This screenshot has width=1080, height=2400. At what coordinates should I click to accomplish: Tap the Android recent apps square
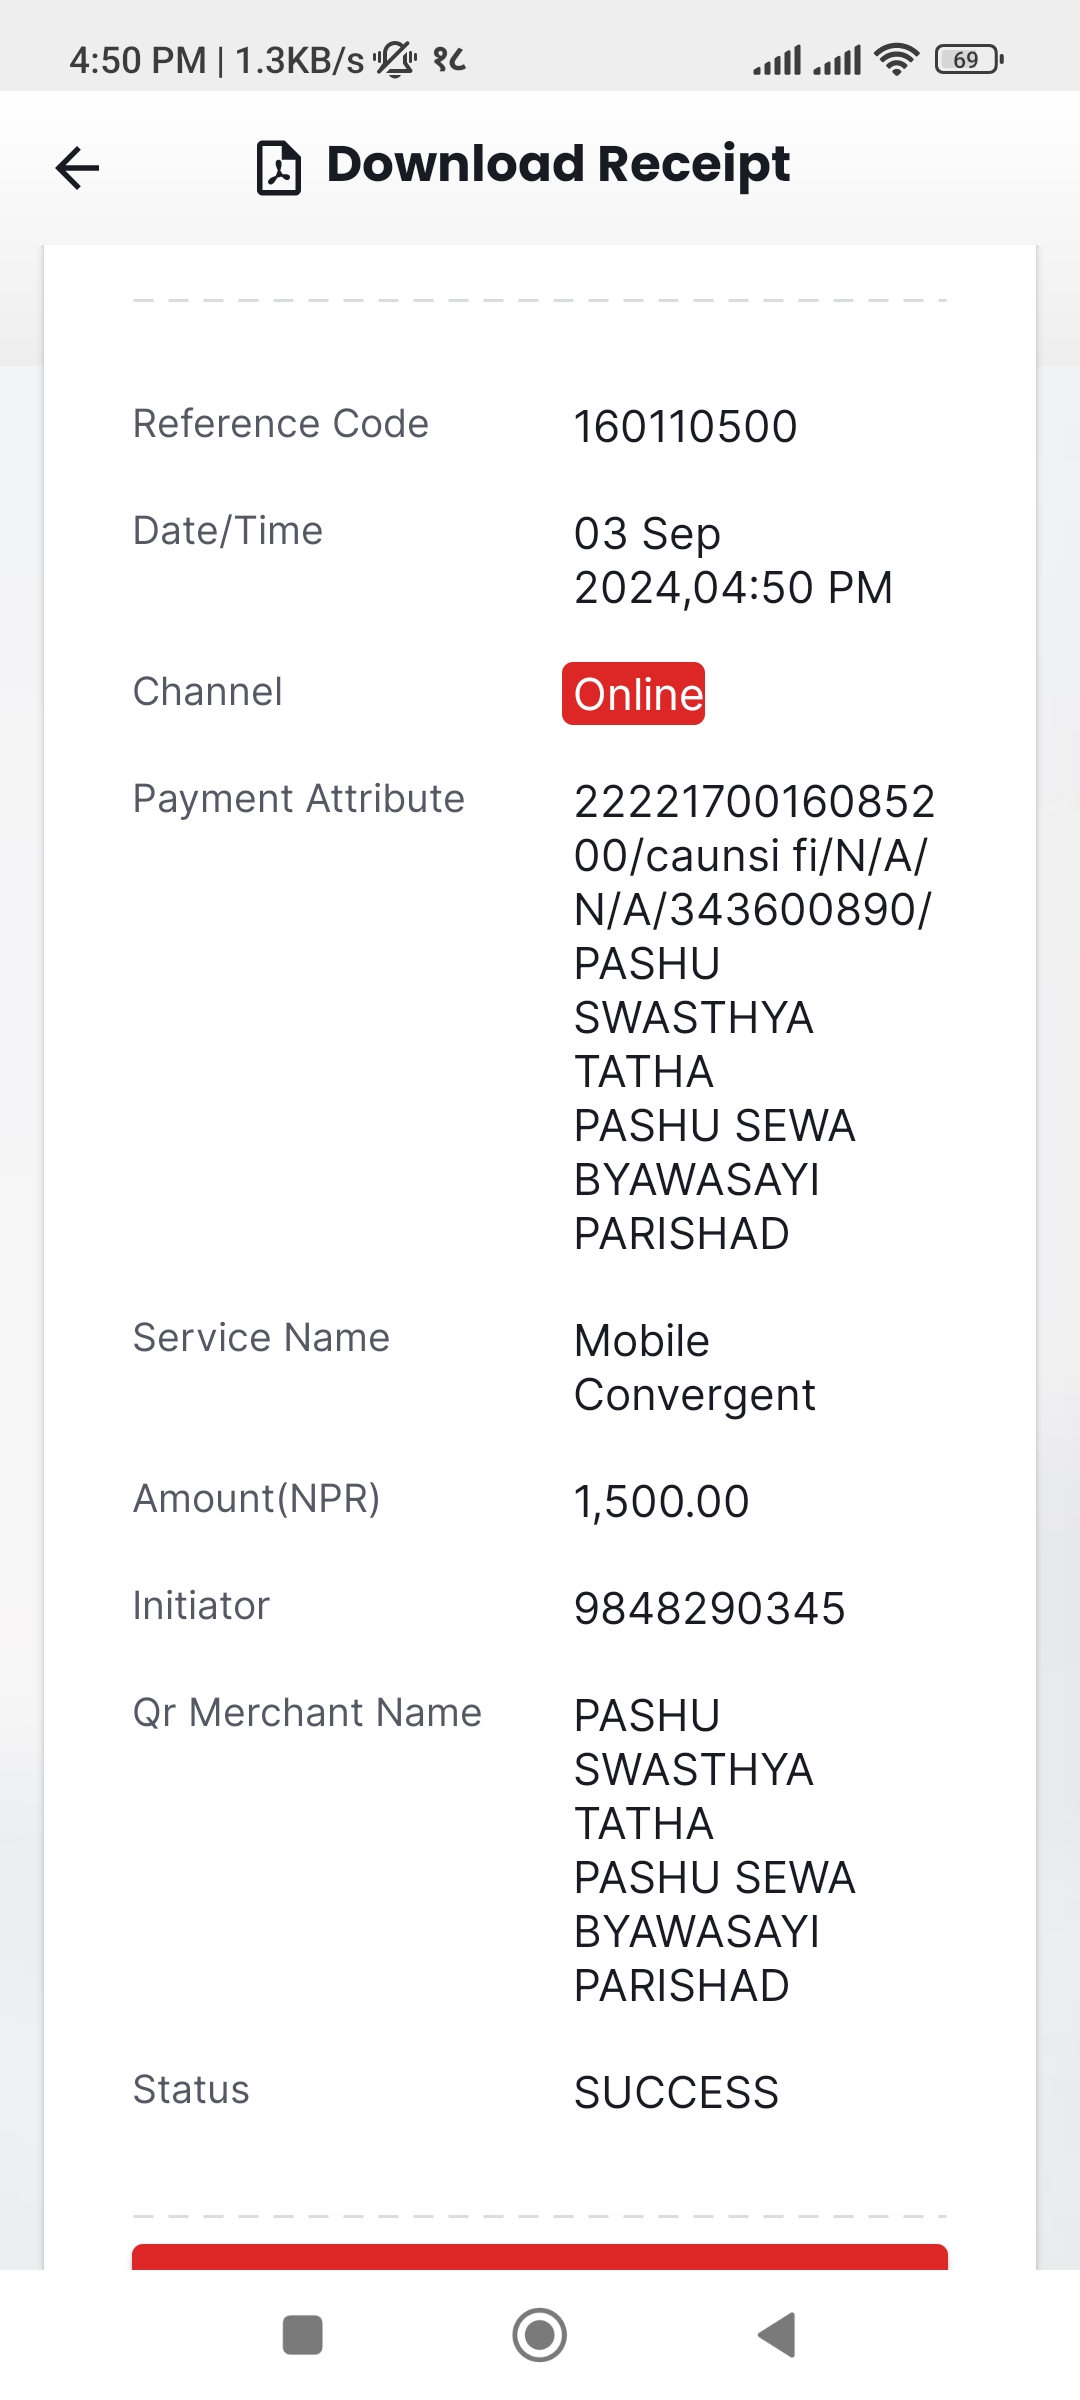coord(303,2335)
